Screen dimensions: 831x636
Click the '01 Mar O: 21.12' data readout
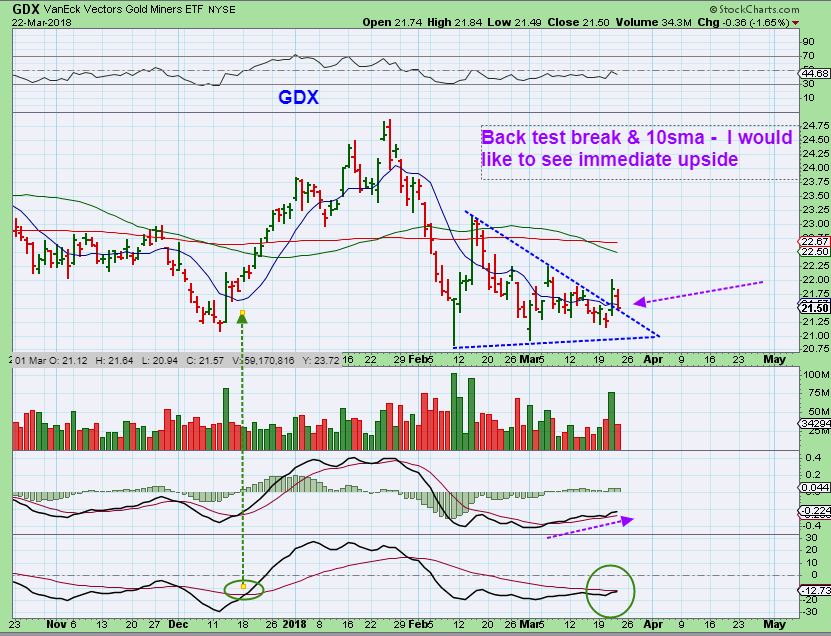click(x=51, y=360)
